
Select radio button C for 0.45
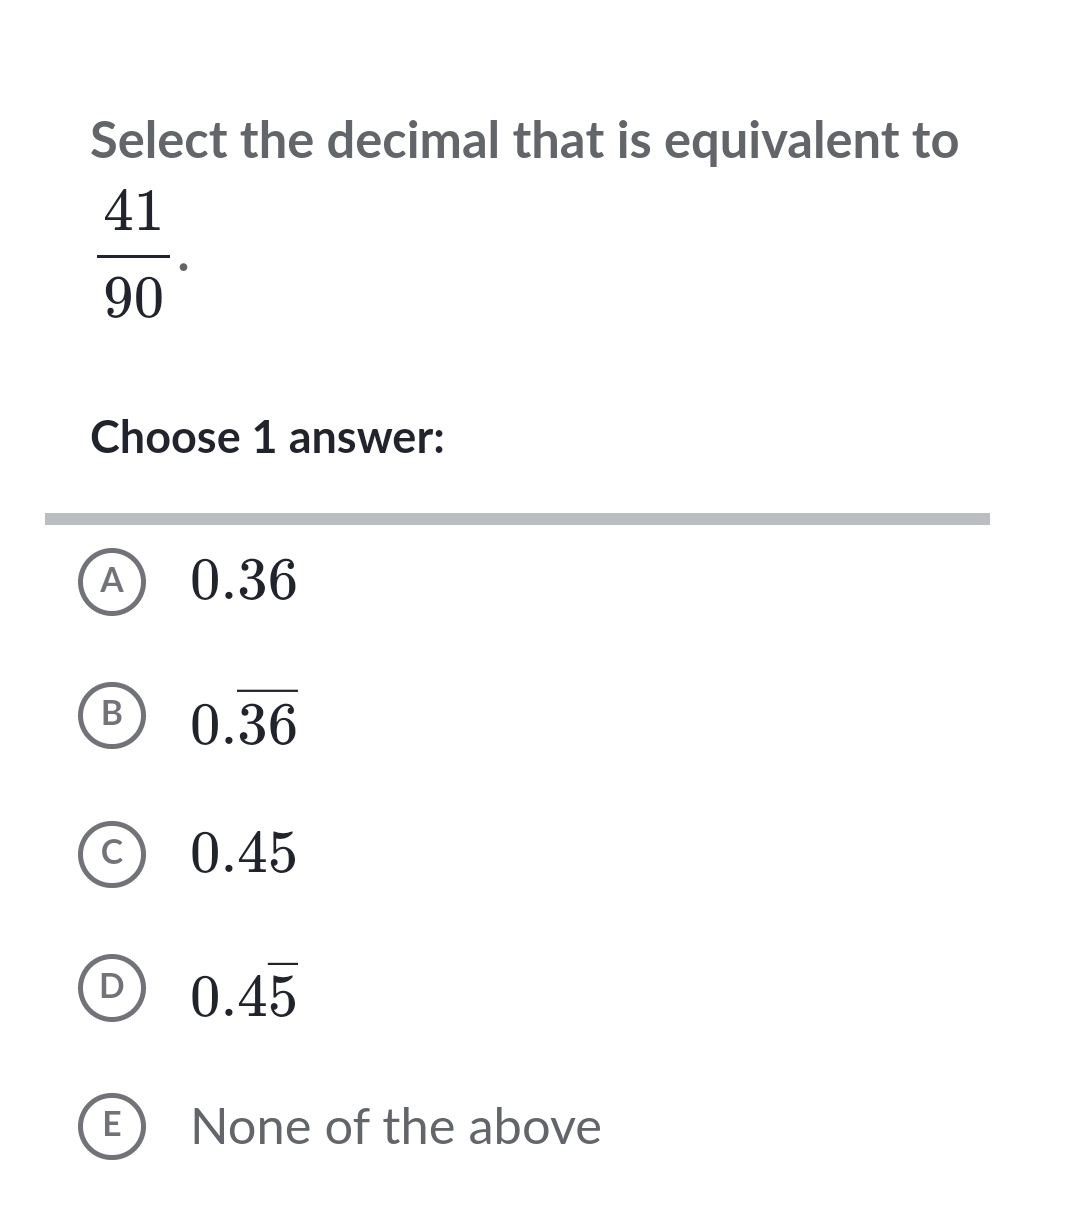(112, 853)
